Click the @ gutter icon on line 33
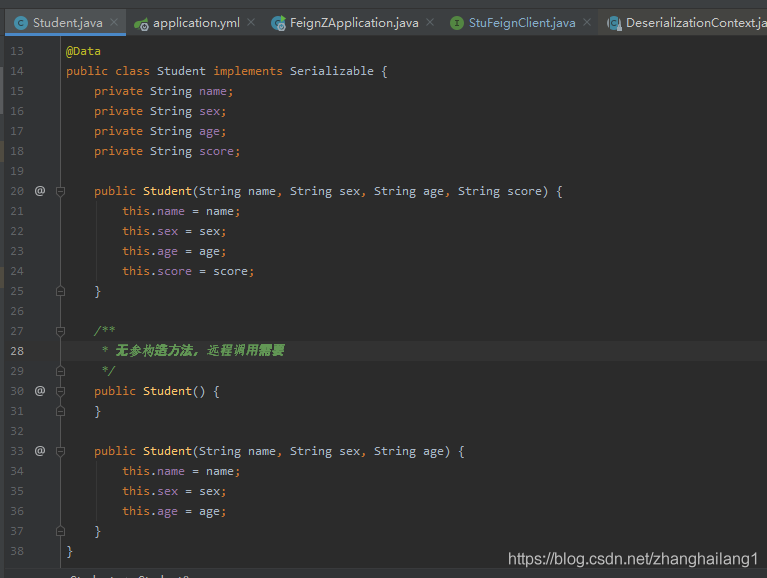 tap(40, 450)
